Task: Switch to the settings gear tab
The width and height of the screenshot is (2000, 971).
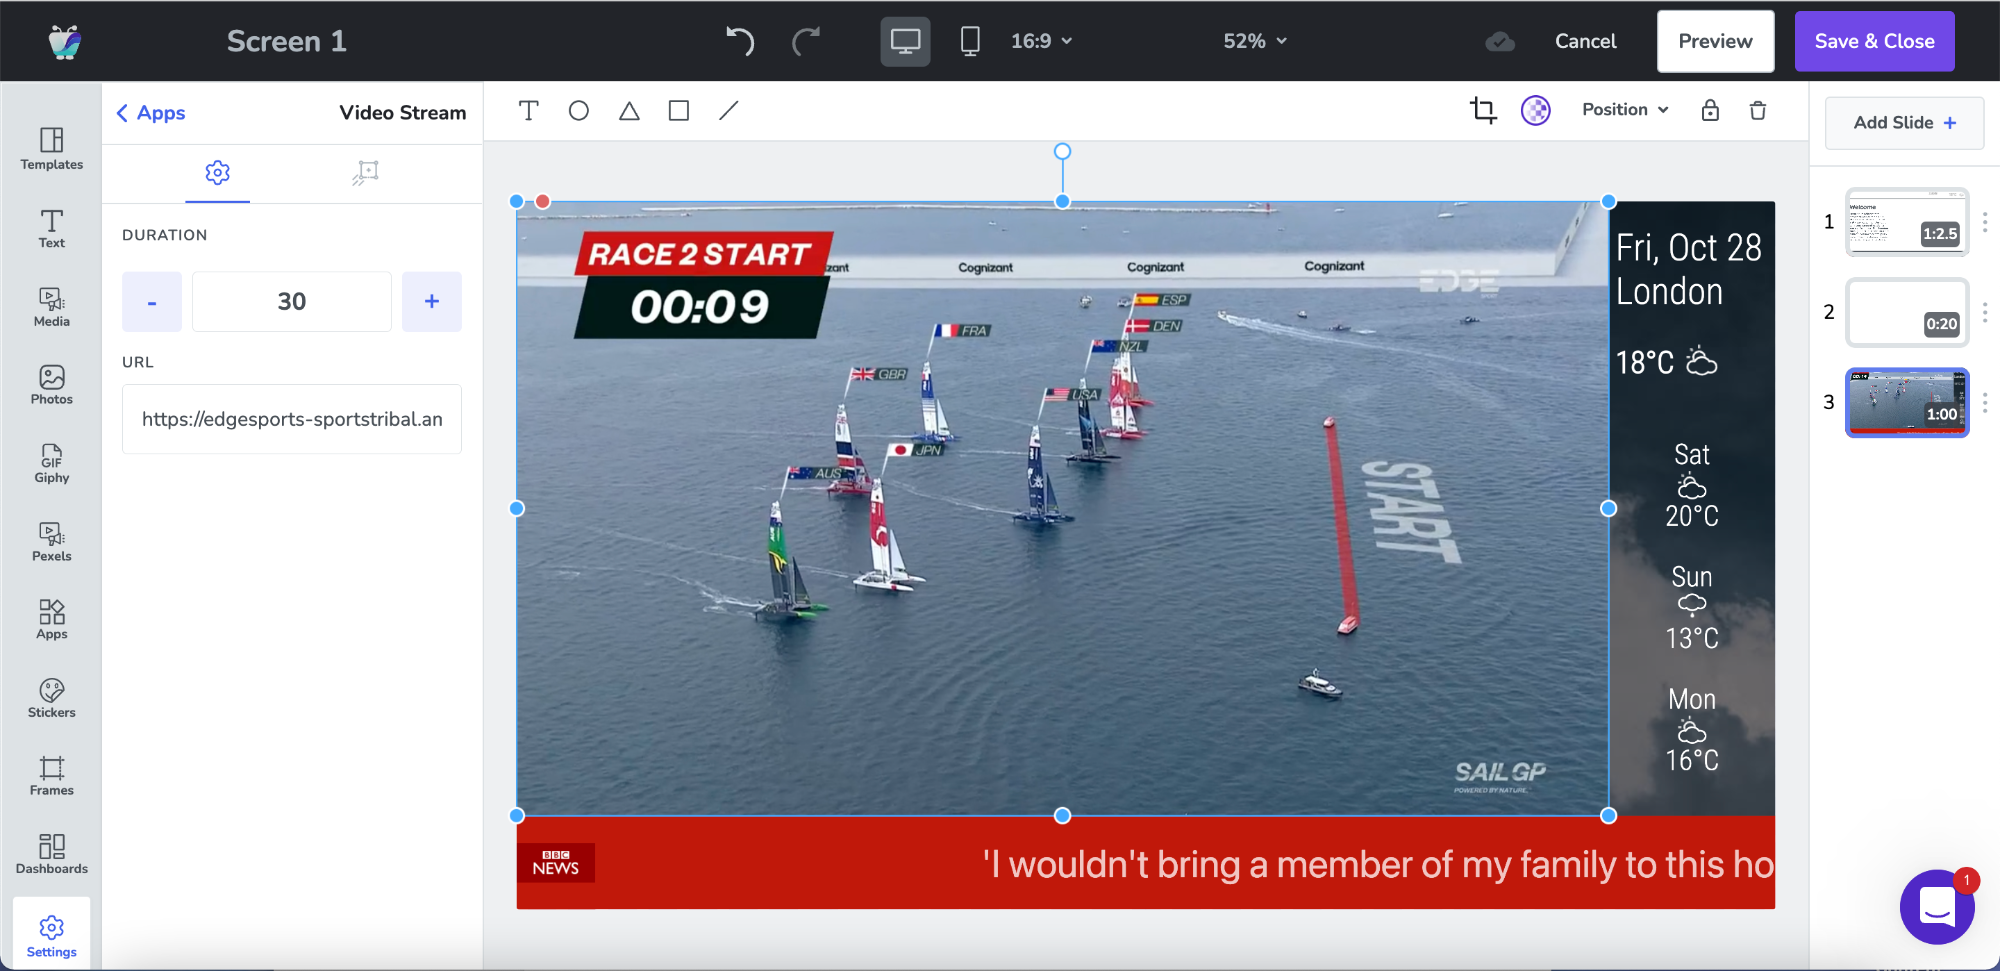Action: coord(217,173)
